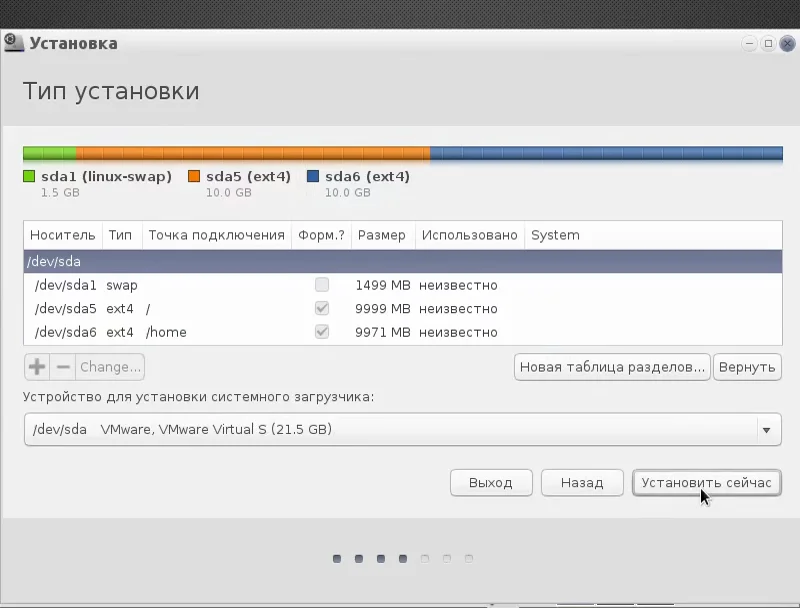Go back with the Назад button
Image resolution: width=800 pixels, height=608 pixels.
582,483
